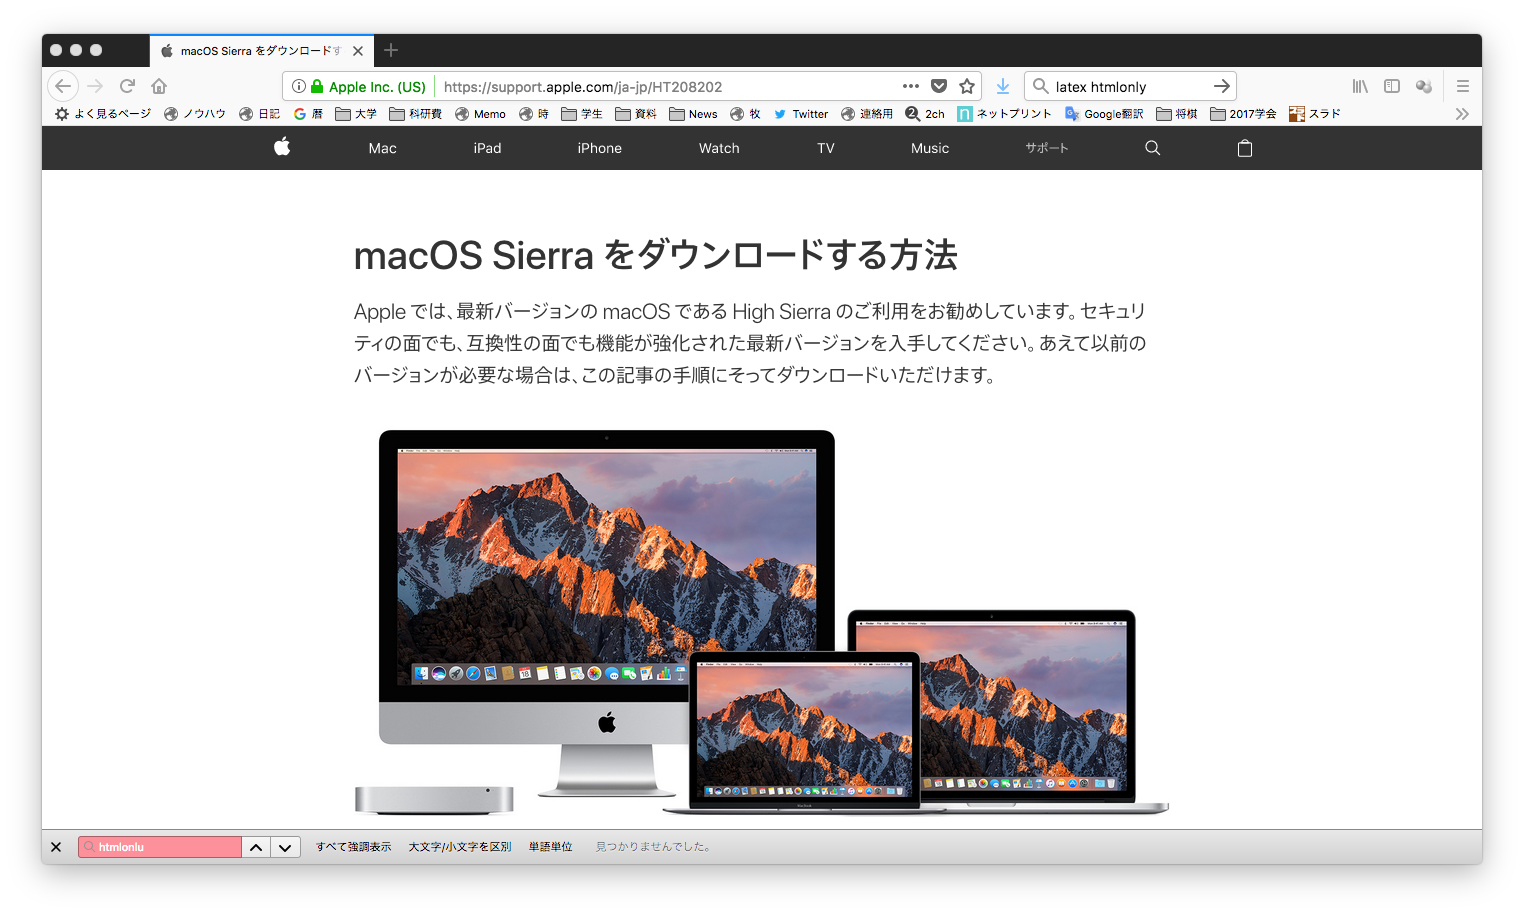Open the Memo bookmark
This screenshot has width=1524, height=914.
coord(480,114)
